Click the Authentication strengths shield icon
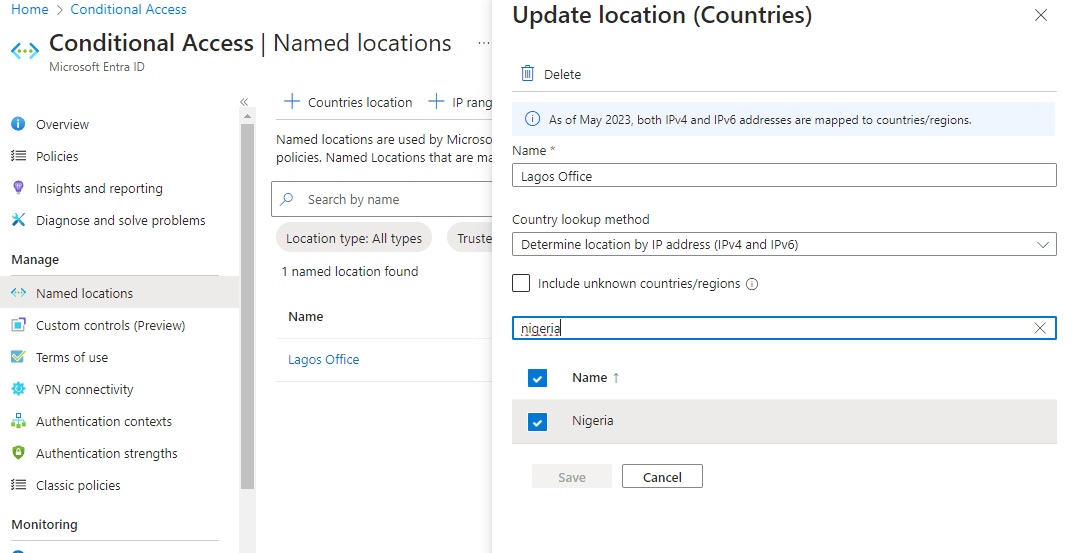 coord(18,453)
